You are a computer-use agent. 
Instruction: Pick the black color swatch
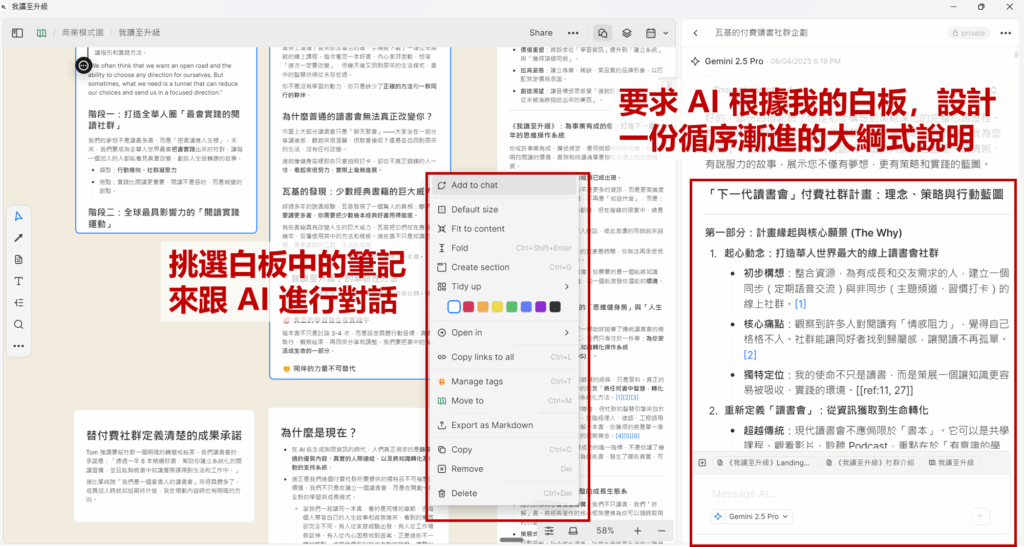coord(554,307)
